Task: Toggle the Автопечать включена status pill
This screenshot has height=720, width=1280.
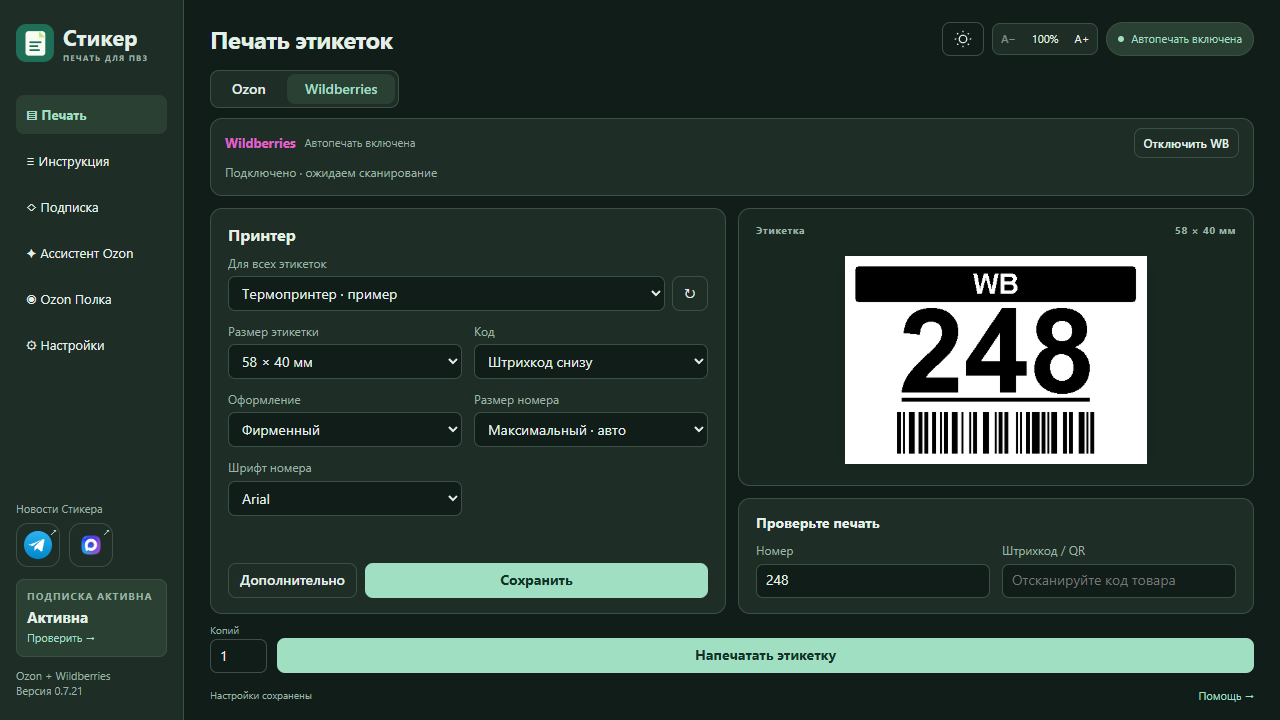Action: (1180, 39)
